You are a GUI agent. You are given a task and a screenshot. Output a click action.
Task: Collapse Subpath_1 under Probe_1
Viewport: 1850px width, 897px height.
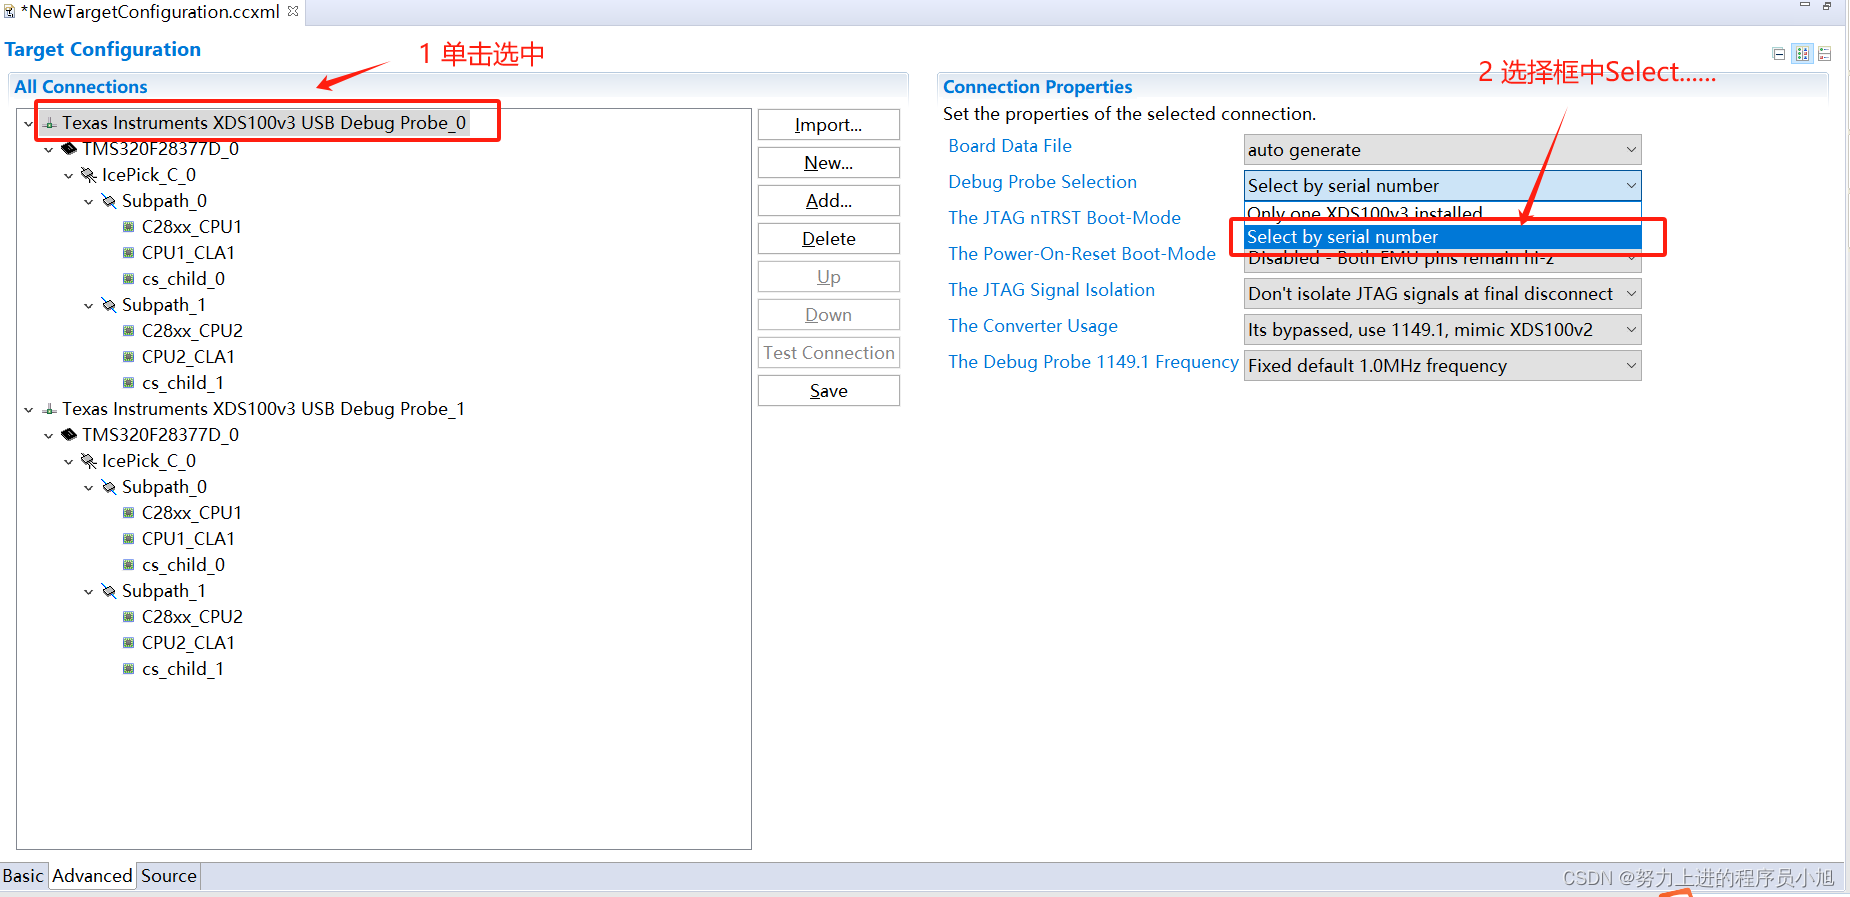pyautogui.click(x=89, y=592)
